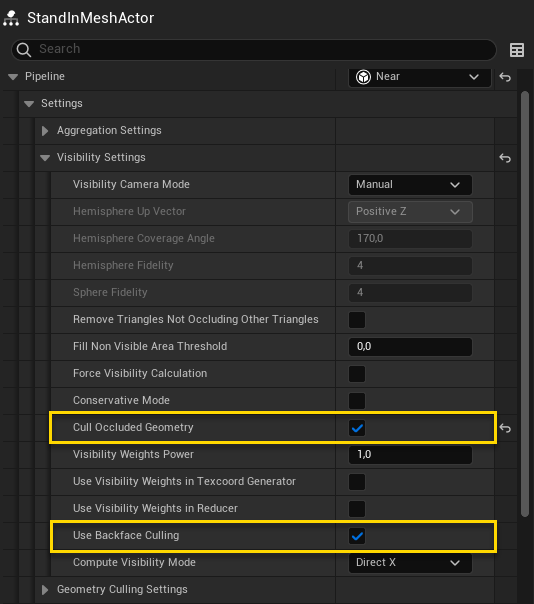This screenshot has height=604, width=534.
Task: Enable Use Visibility Weights in Texcoord Generator
Action: click(357, 482)
